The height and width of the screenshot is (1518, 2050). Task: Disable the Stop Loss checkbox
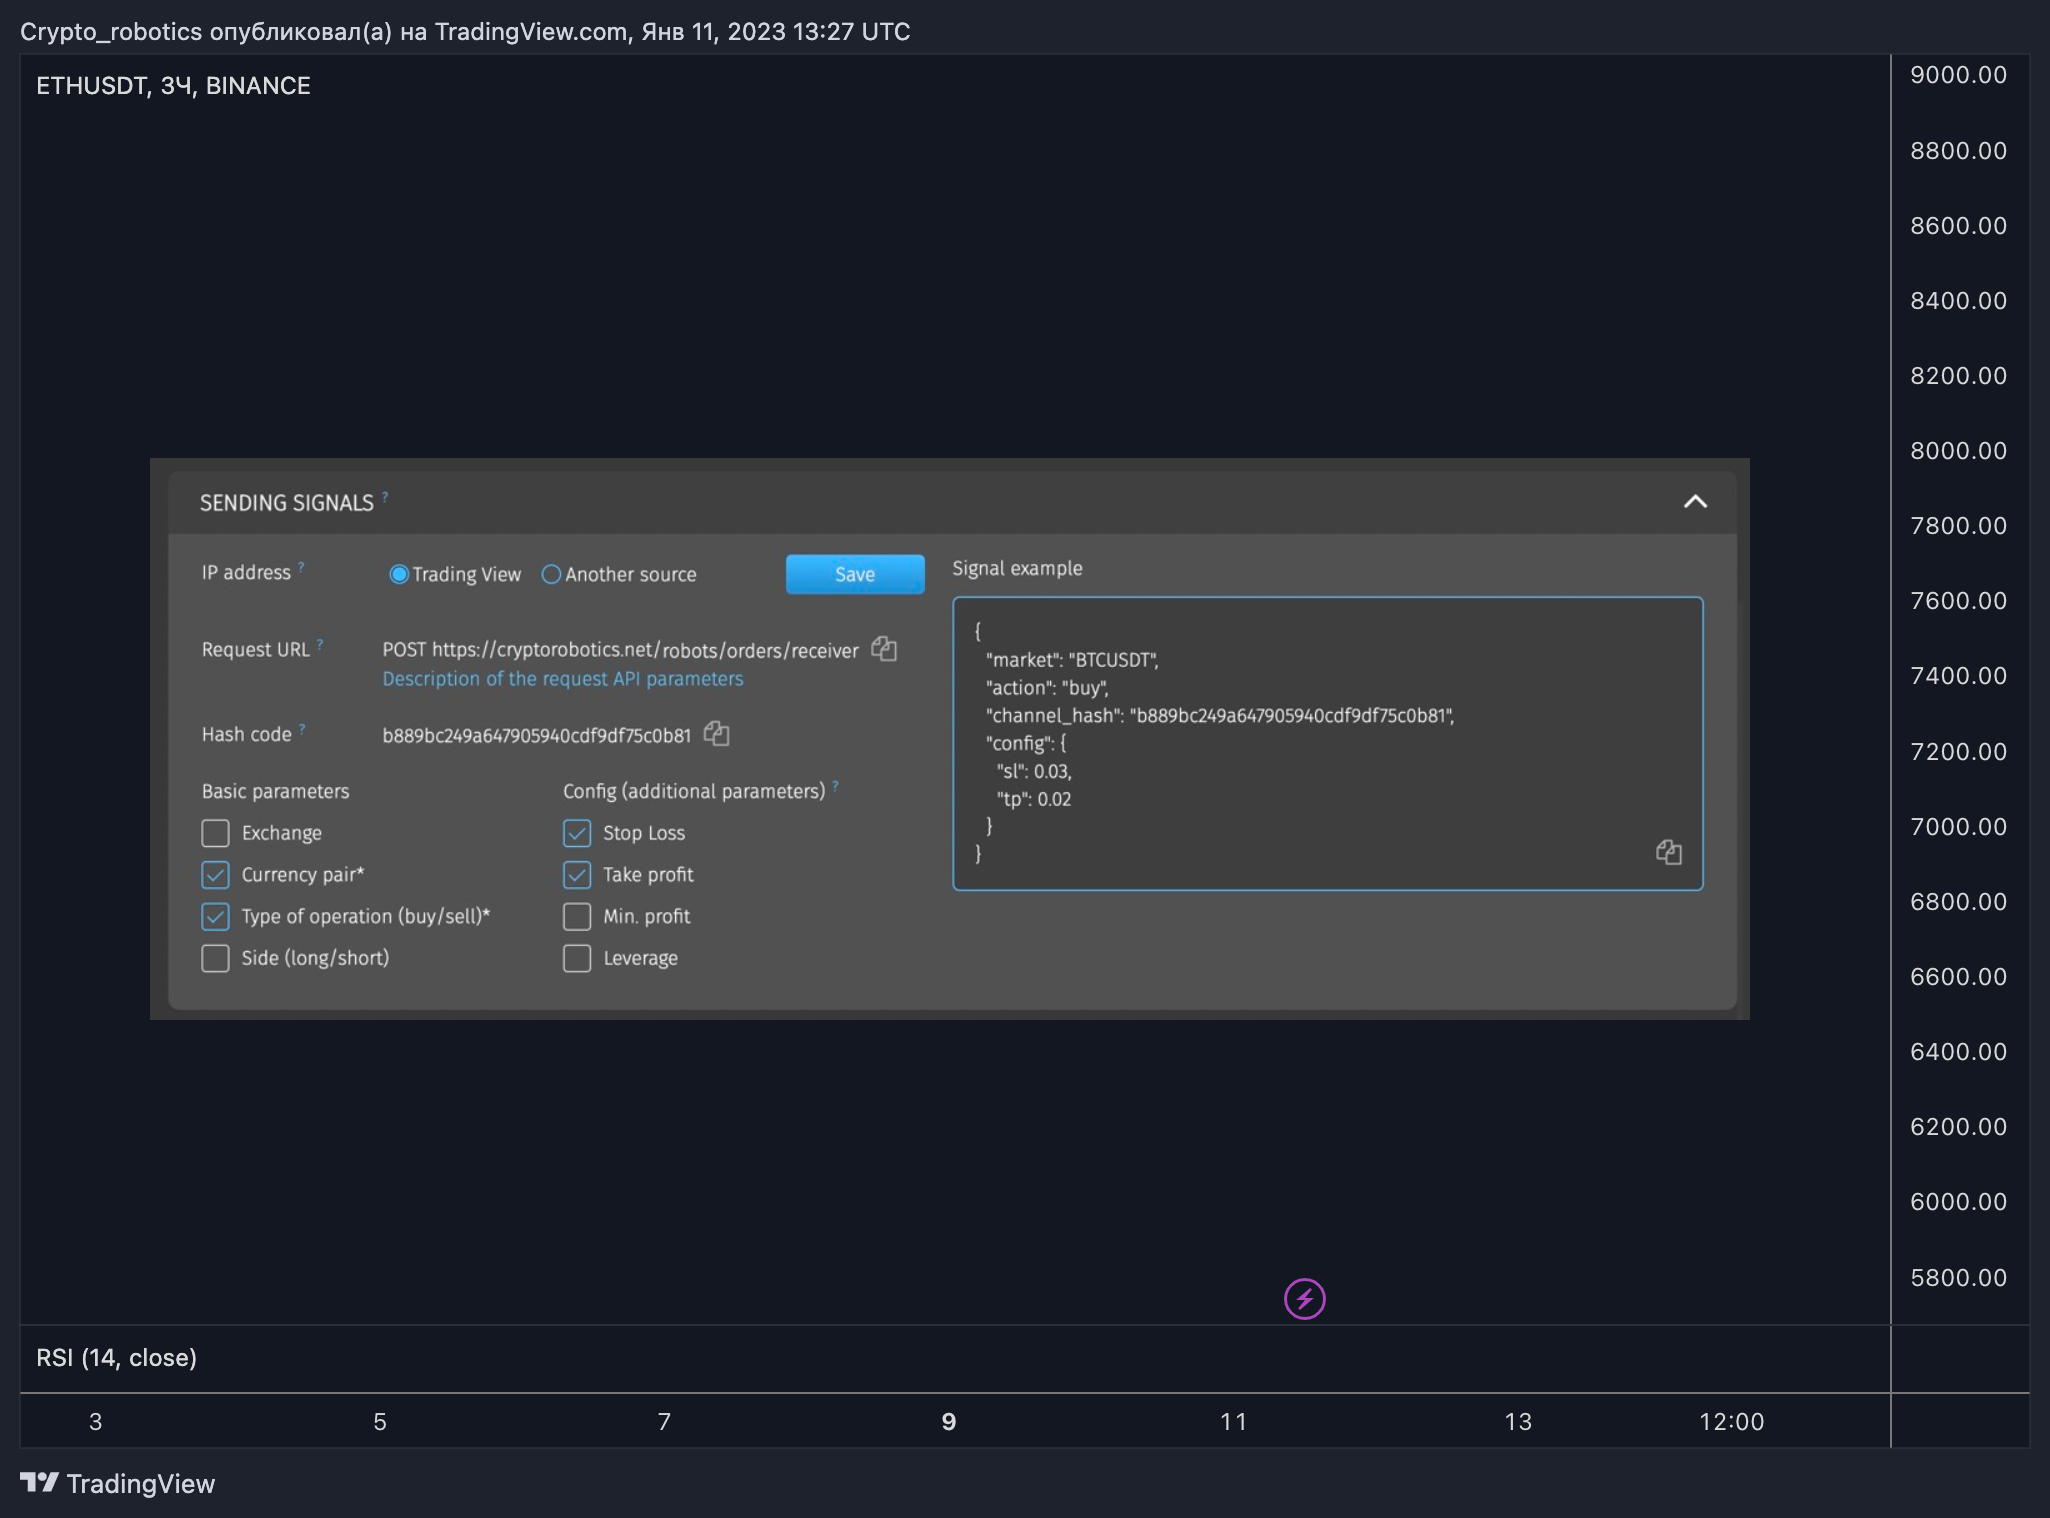[x=577, y=833]
